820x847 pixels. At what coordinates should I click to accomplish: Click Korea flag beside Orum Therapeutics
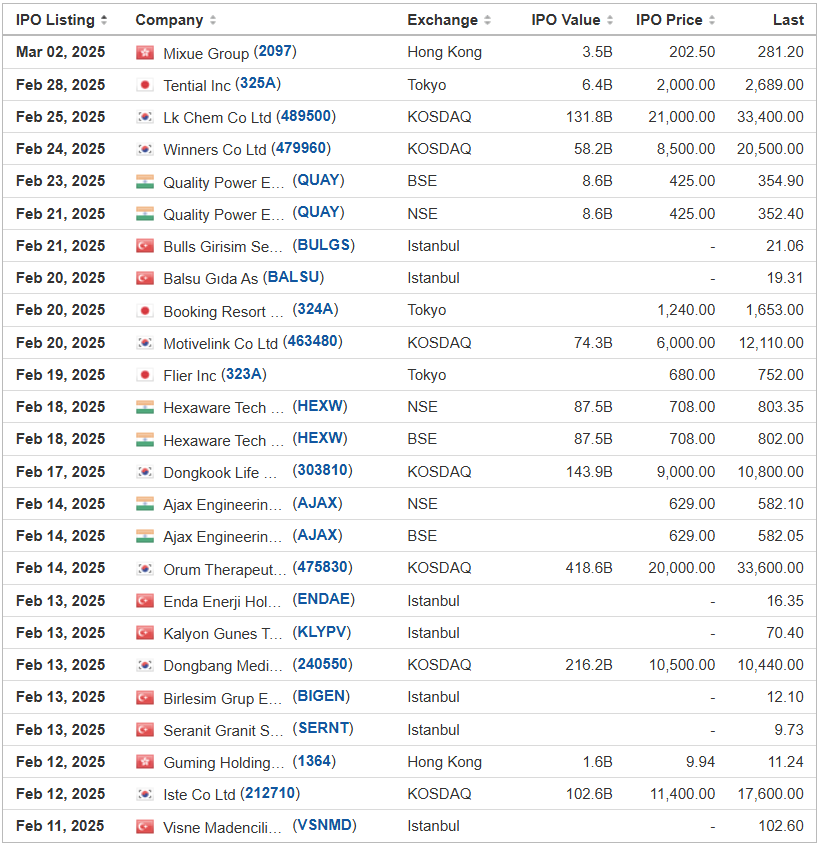pos(145,568)
